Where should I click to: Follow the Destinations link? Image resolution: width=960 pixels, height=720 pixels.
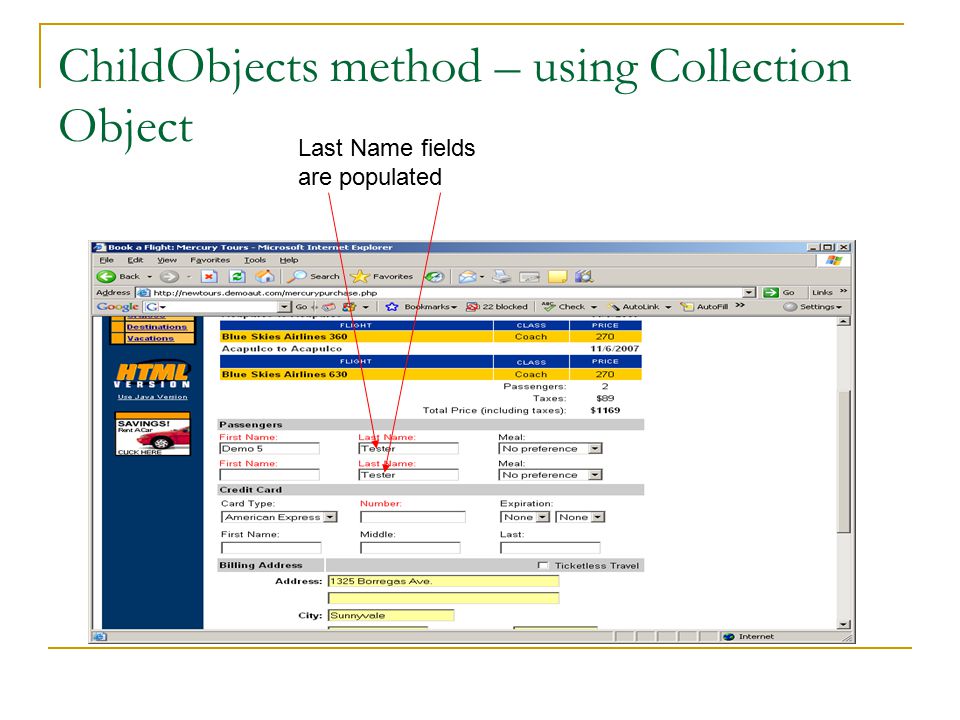coord(157,327)
